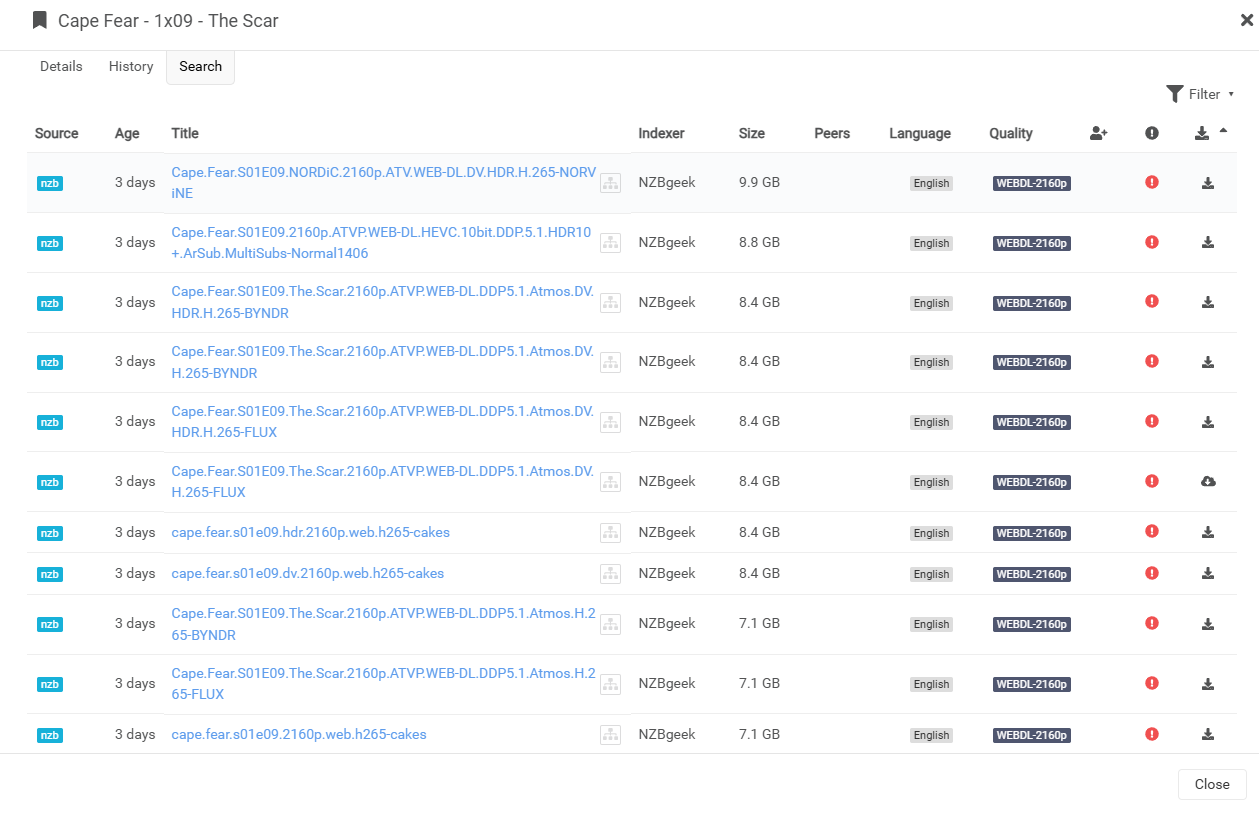Switch to the History tab
The height and width of the screenshot is (815, 1259).
(131, 66)
